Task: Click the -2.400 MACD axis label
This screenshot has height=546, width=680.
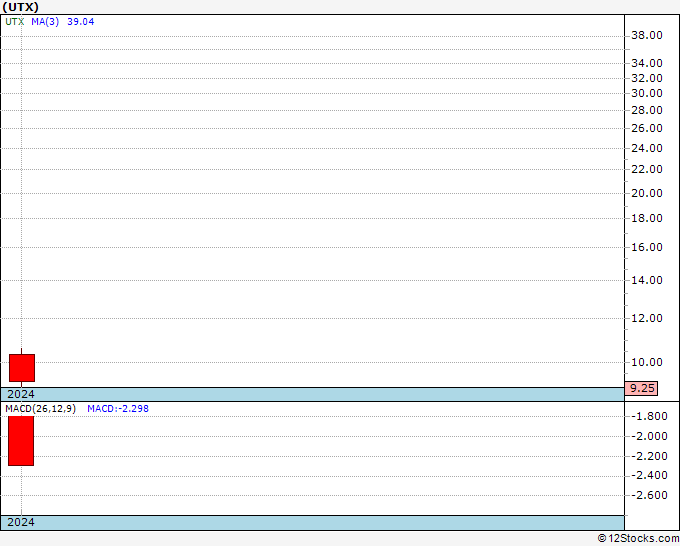Action: (649, 475)
